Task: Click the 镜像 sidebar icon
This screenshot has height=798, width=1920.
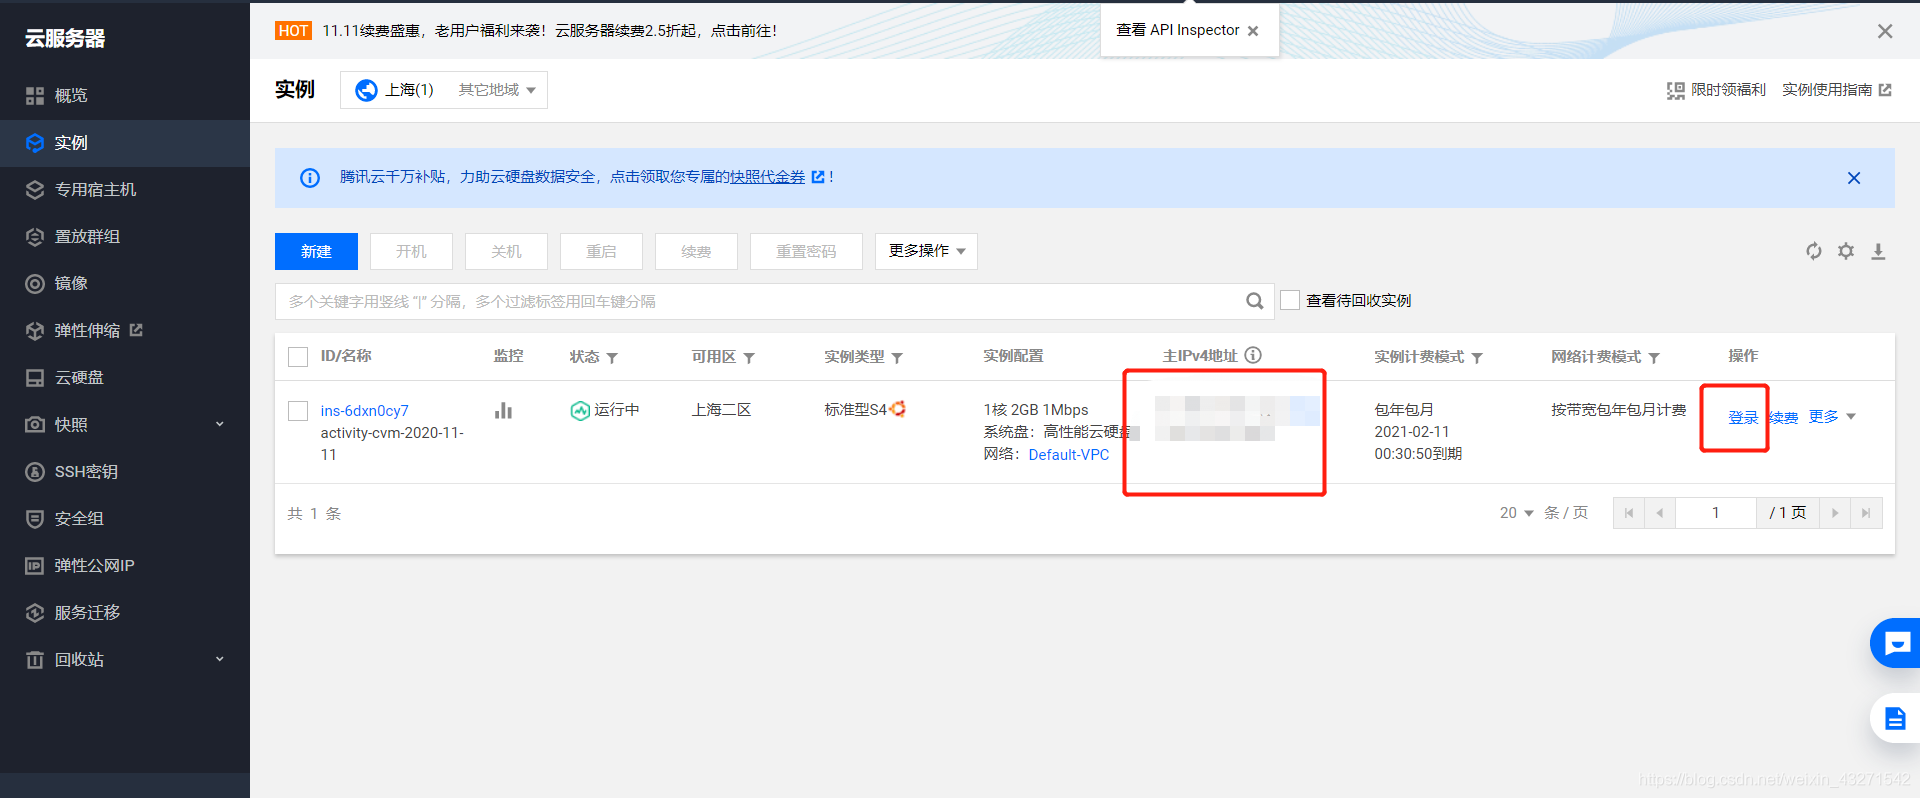Action: click(35, 284)
